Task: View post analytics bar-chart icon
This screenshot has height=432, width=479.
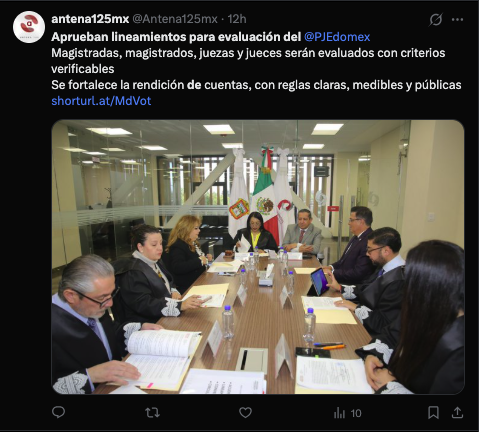Action: (339, 413)
